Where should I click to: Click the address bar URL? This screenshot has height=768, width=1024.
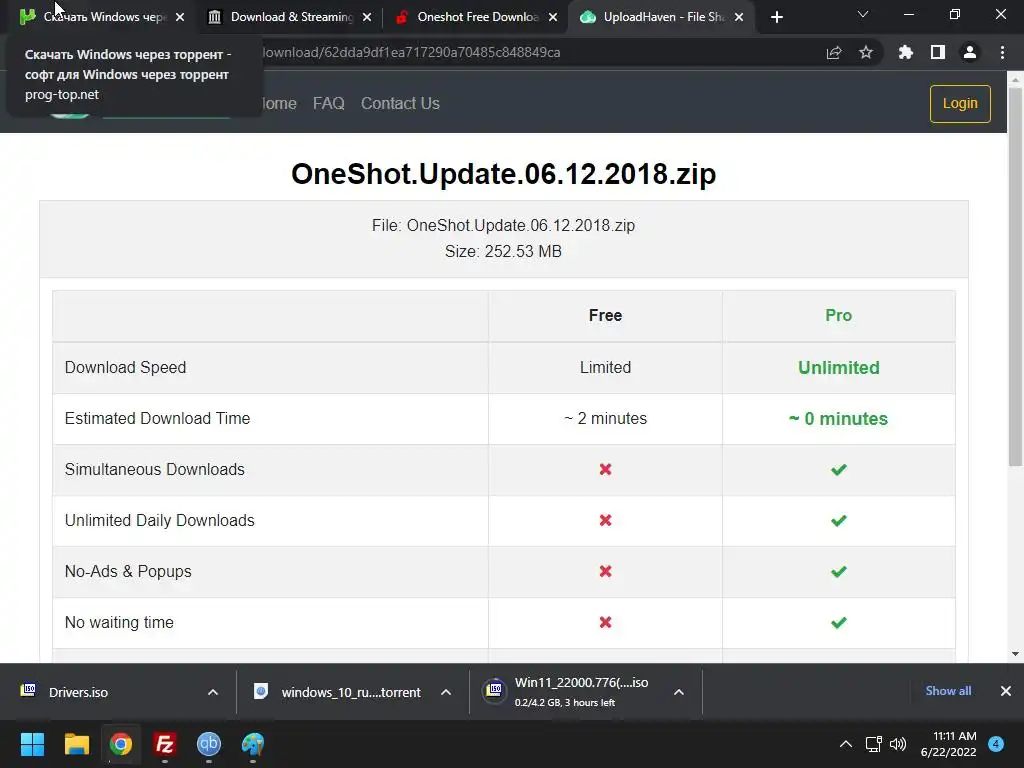point(411,52)
